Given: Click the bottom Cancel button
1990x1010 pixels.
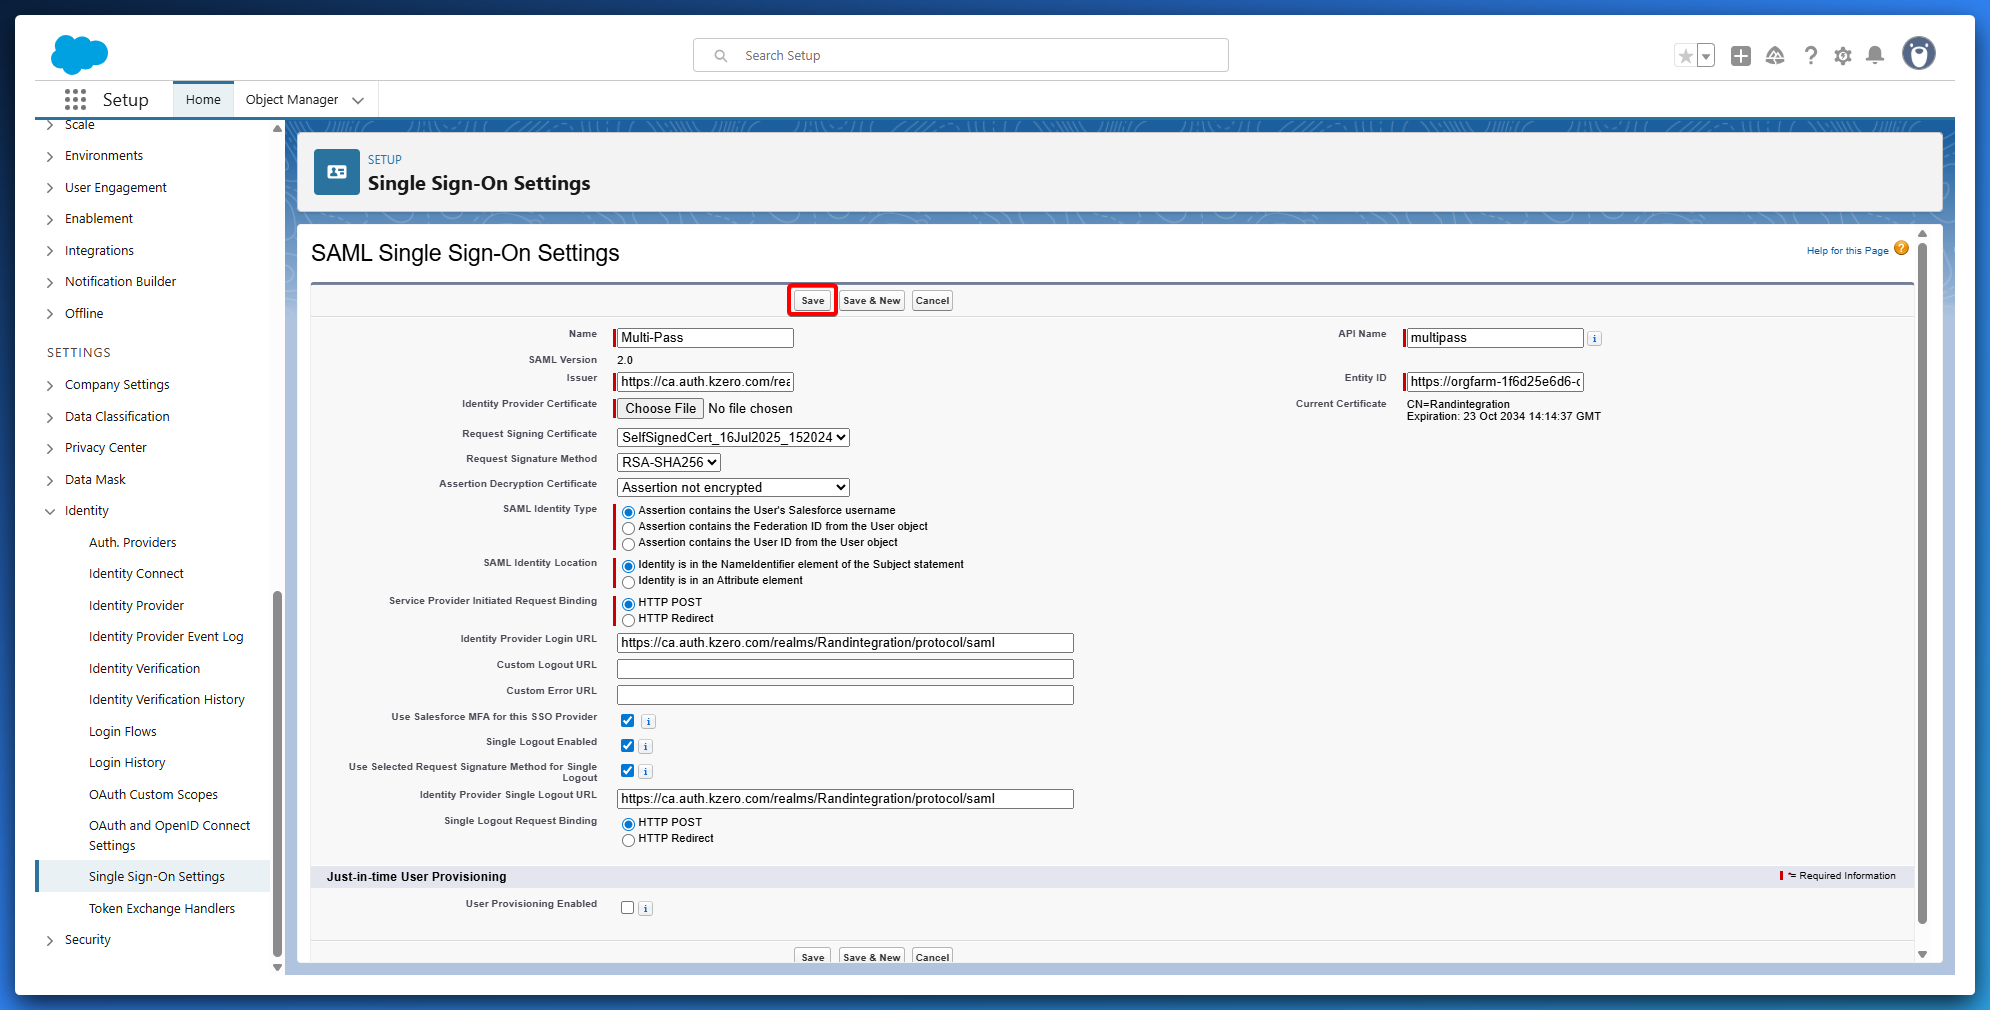Looking at the screenshot, I should point(932,956).
